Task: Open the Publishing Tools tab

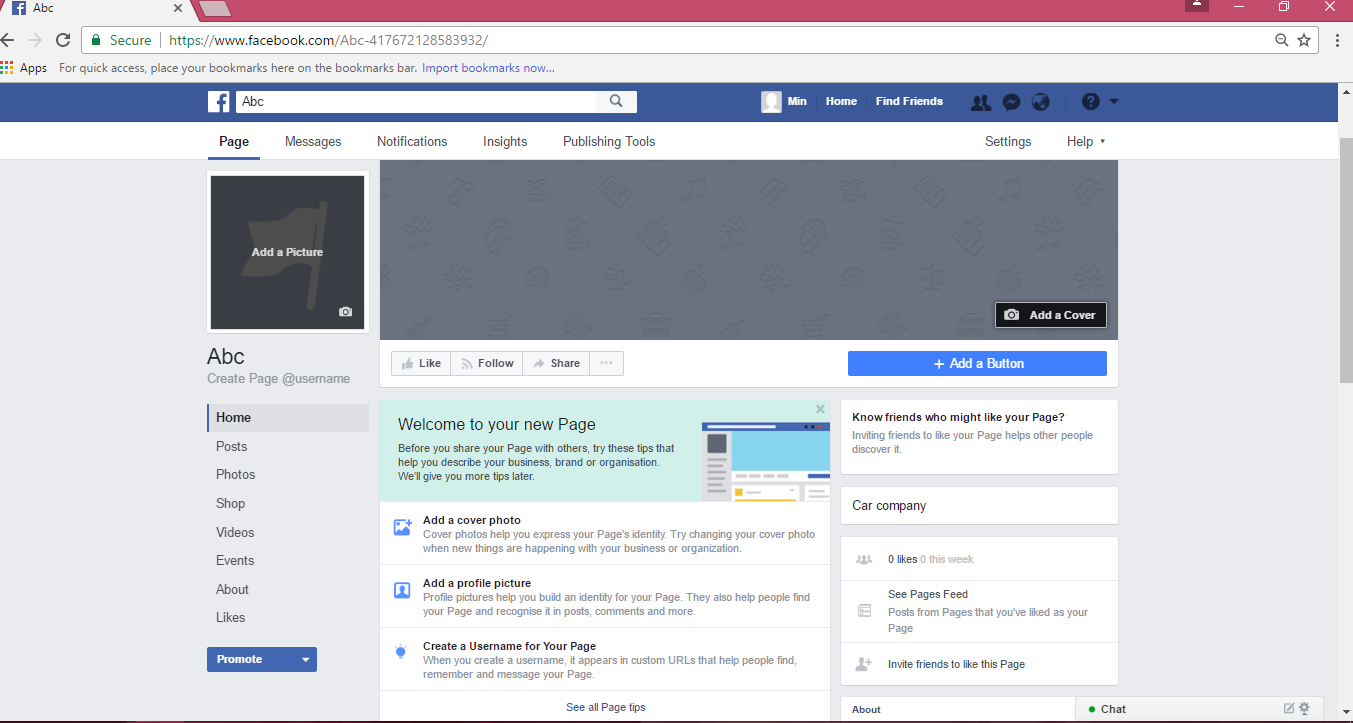Action: [x=609, y=141]
